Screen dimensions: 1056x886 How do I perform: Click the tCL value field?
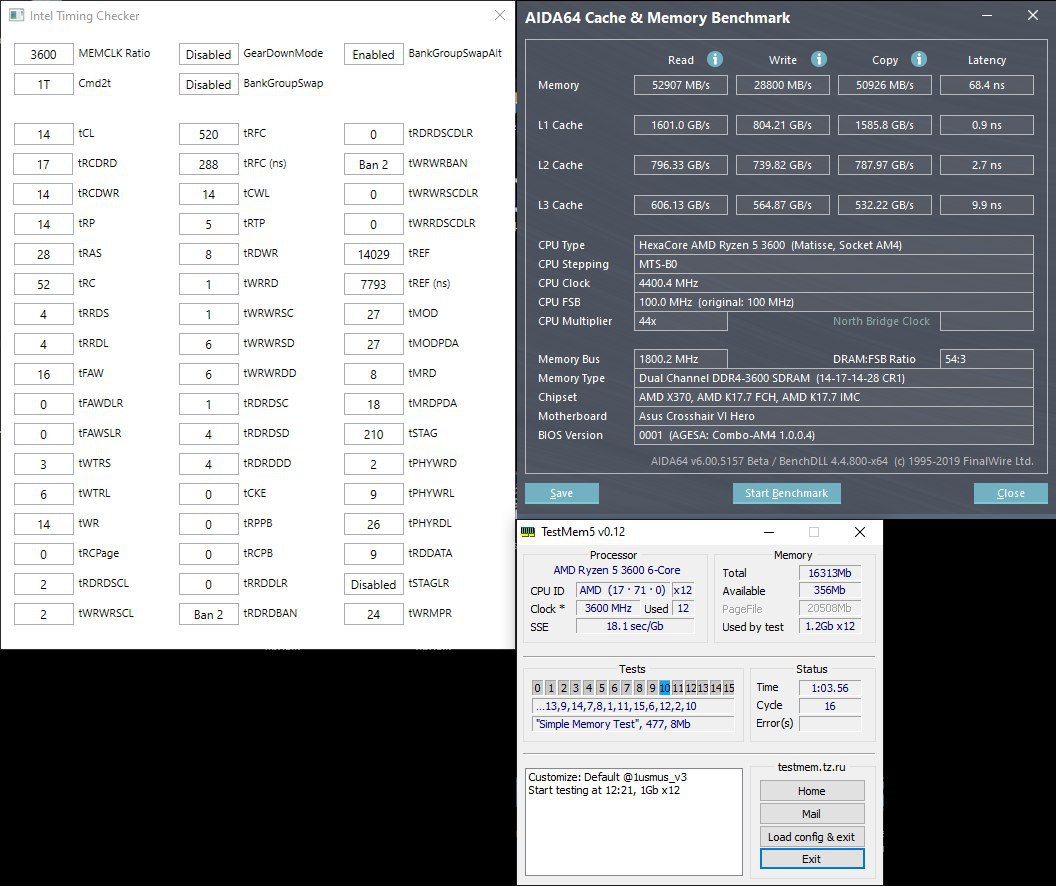(x=44, y=134)
